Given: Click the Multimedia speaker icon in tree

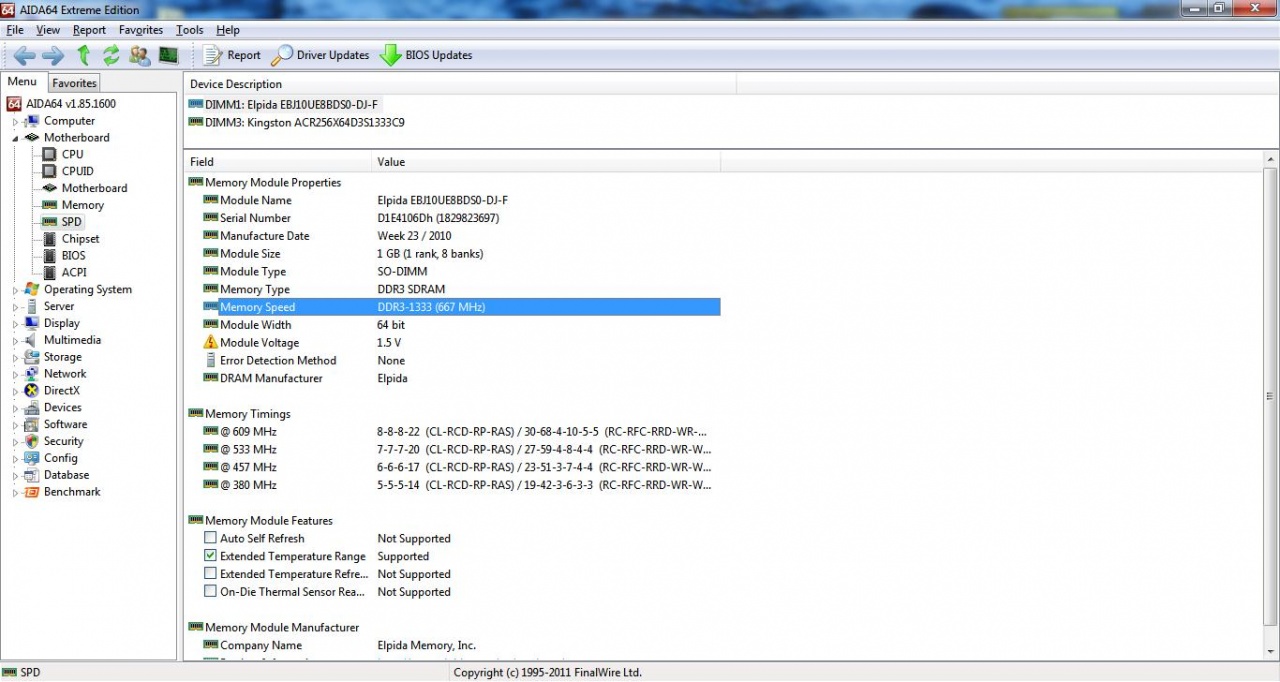Looking at the screenshot, I should [x=32, y=340].
